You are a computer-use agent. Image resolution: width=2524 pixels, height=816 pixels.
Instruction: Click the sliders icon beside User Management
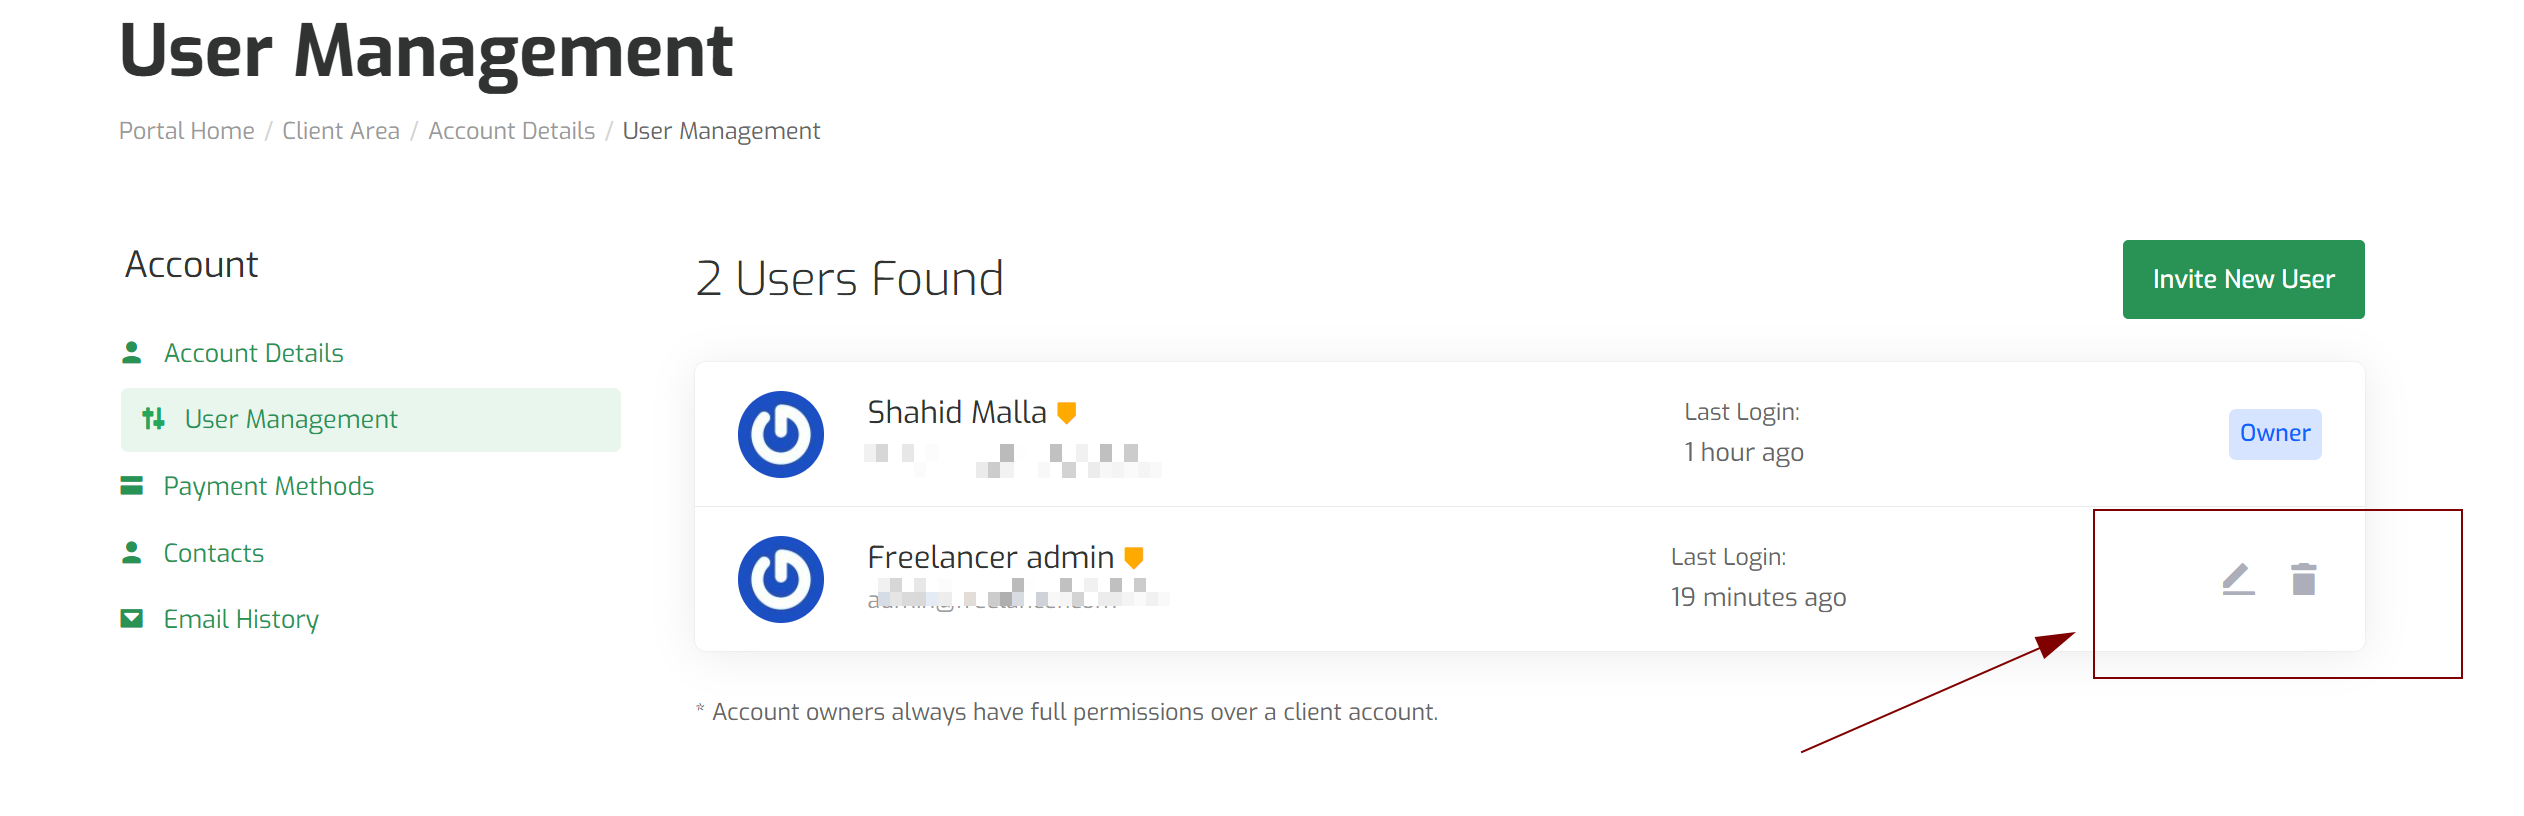coord(153,419)
